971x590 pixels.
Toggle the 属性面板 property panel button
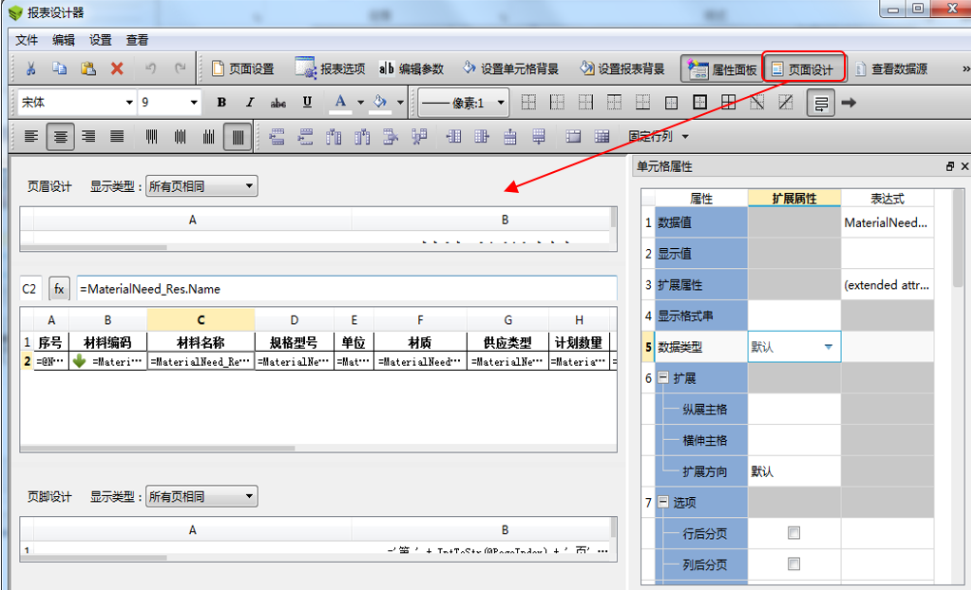[721, 69]
